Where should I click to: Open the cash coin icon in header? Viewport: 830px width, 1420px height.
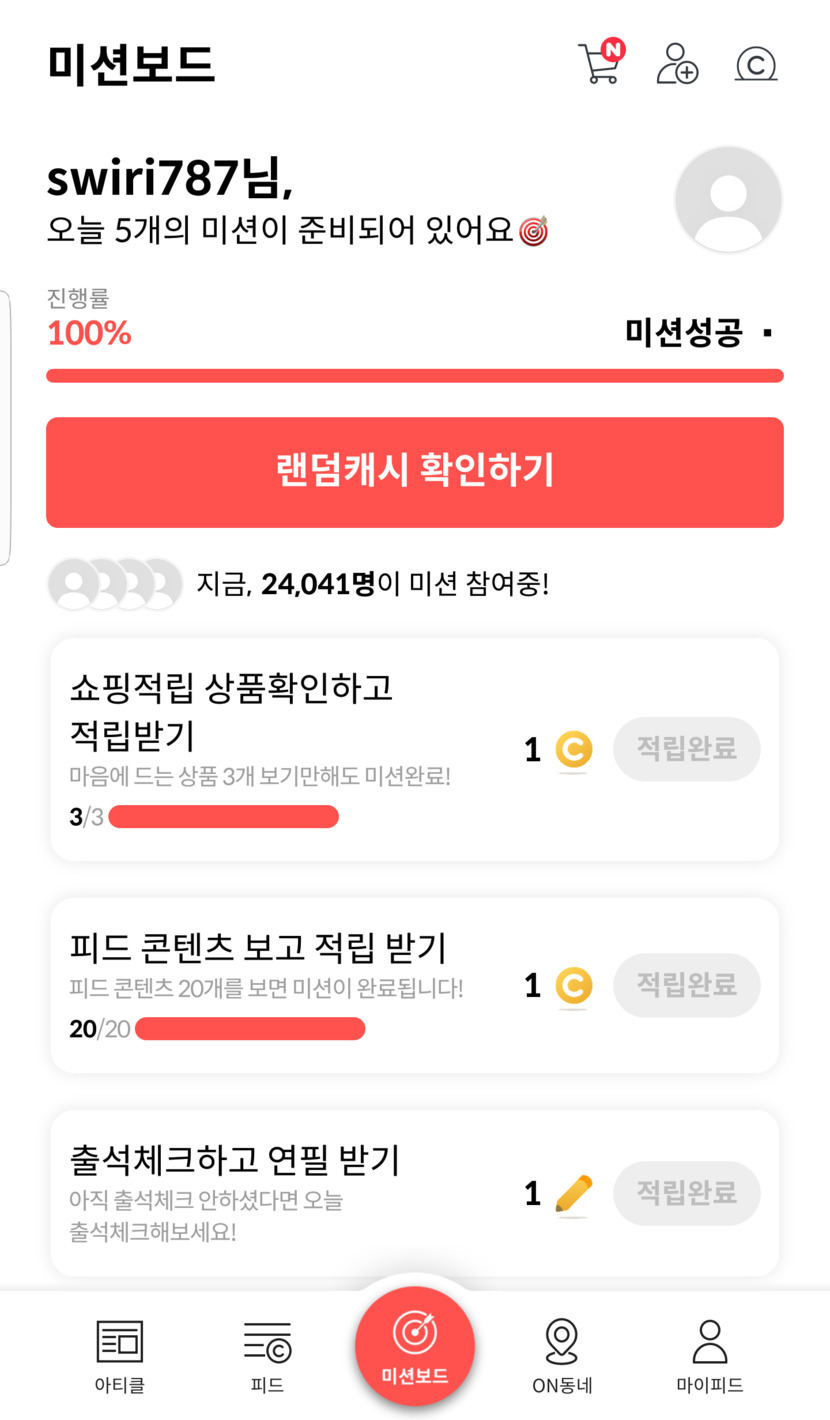pos(756,64)
